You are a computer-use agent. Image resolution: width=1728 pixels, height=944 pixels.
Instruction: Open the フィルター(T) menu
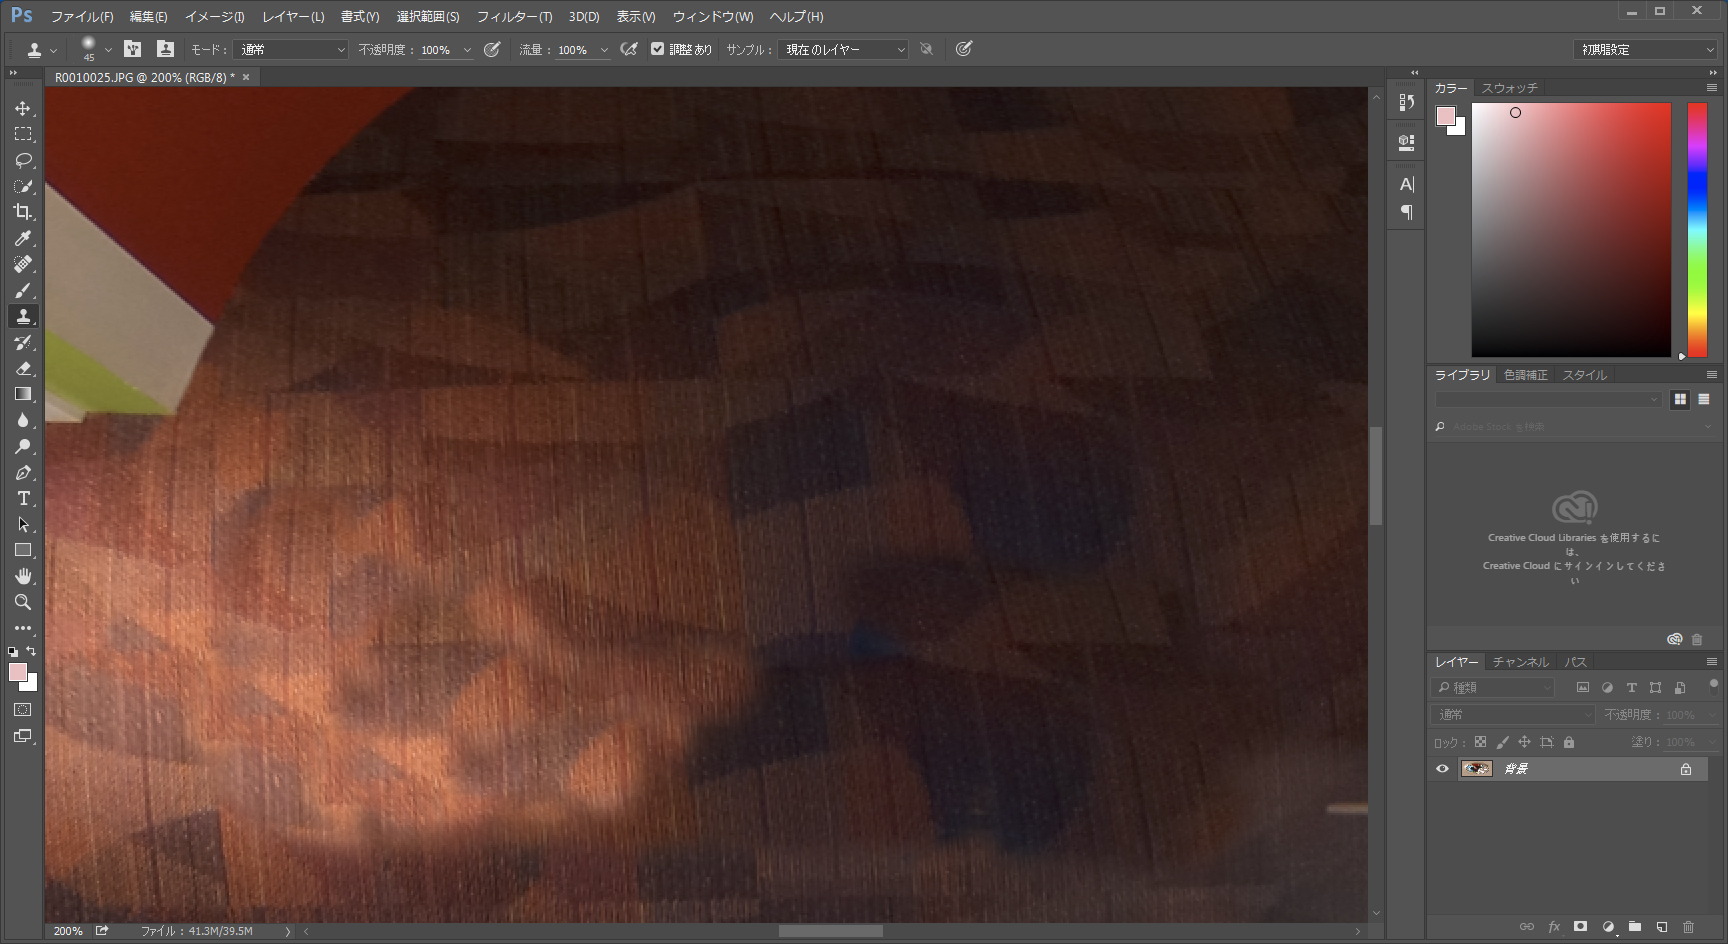514,17
